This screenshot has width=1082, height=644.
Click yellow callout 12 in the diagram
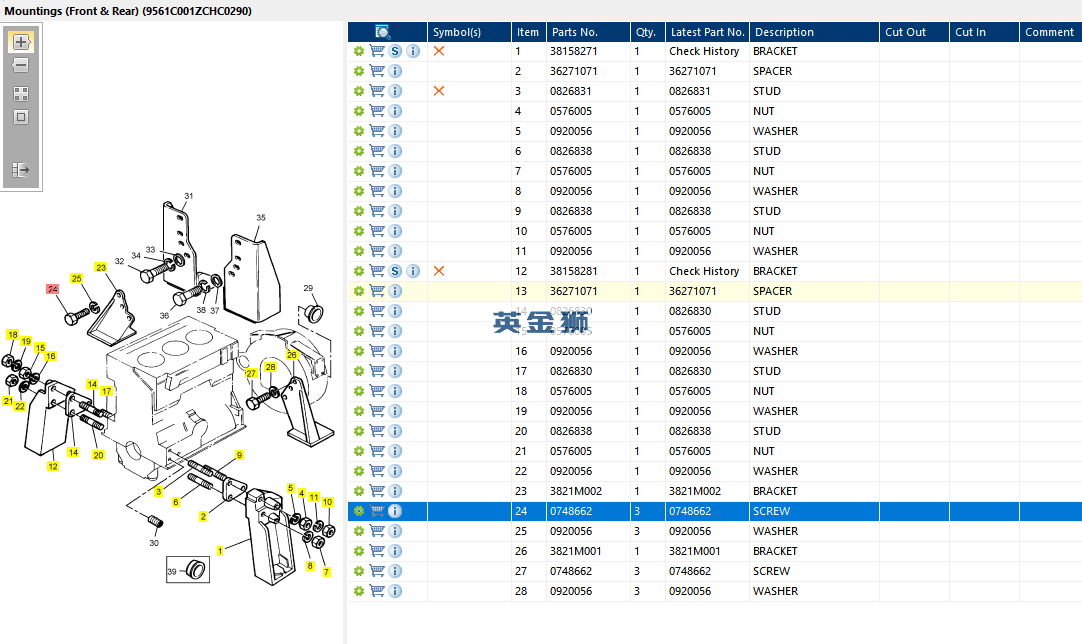[52, 467]
